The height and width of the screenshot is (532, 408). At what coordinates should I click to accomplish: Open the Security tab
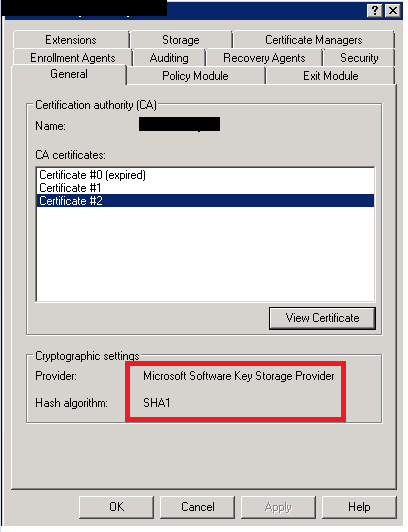point(359,58)
